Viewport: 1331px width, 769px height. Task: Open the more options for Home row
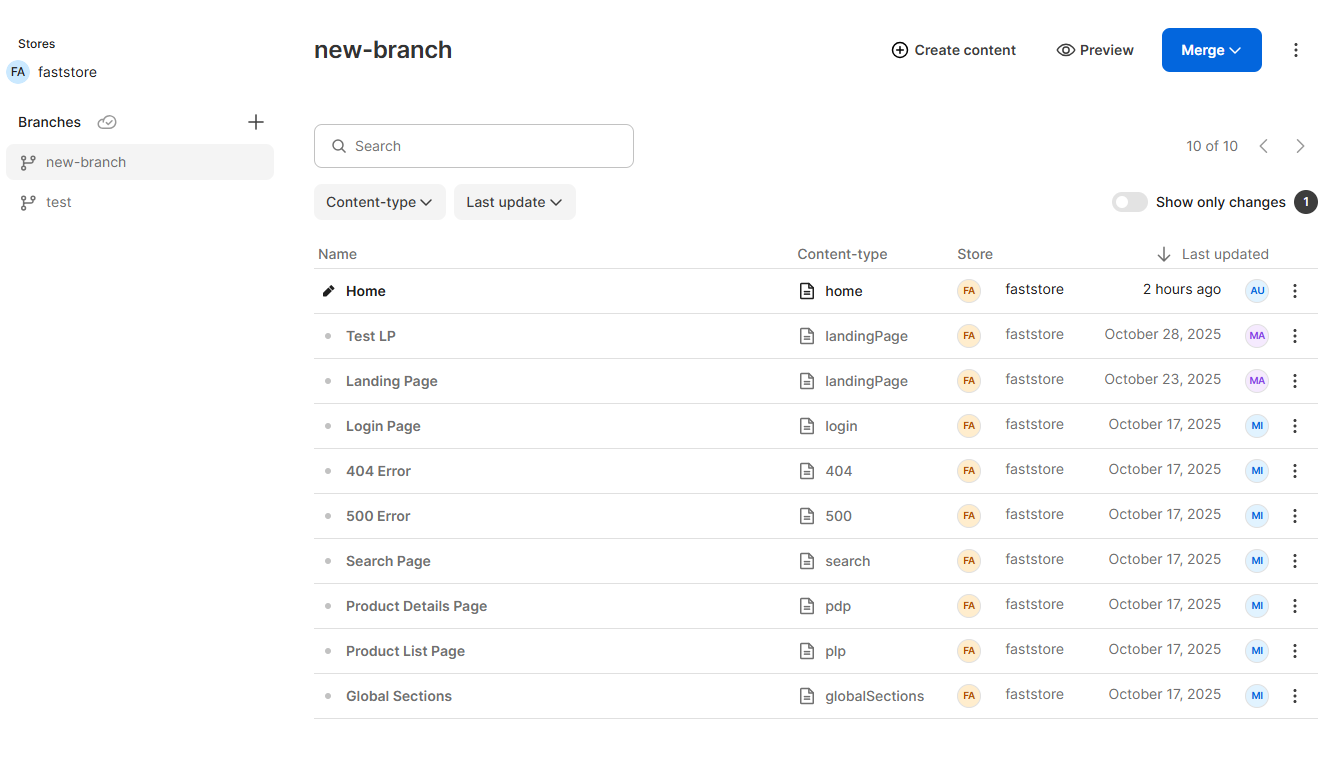(x=1295, y=291)
